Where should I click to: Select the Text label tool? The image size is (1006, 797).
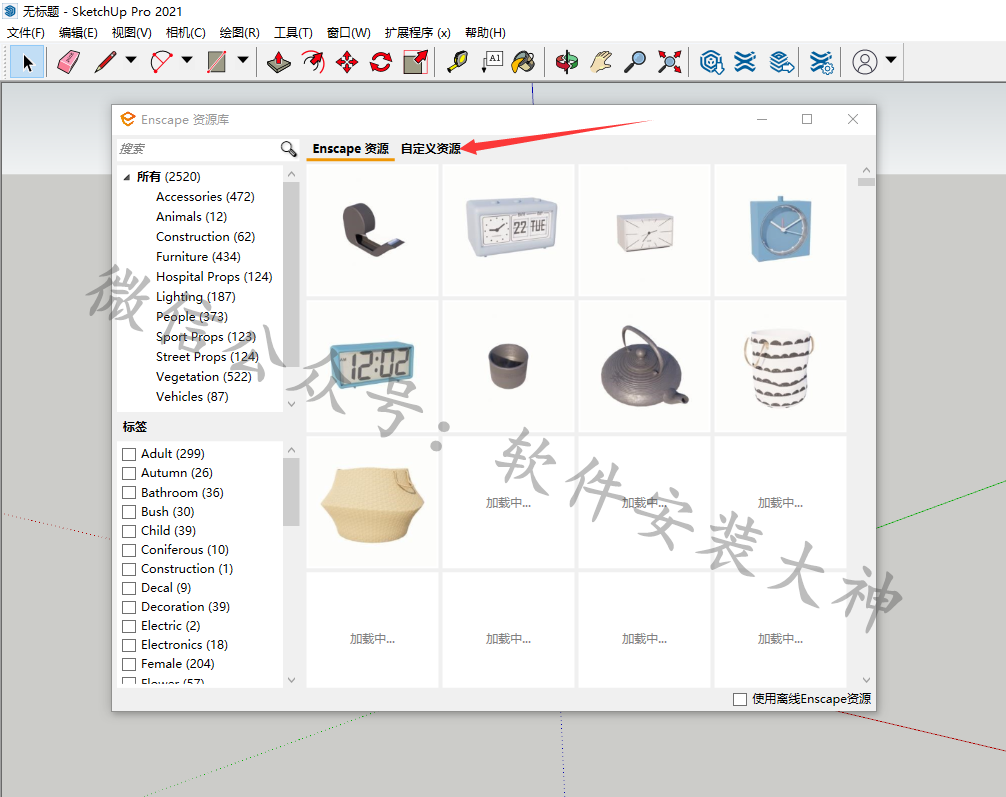(x=492, y=62)
